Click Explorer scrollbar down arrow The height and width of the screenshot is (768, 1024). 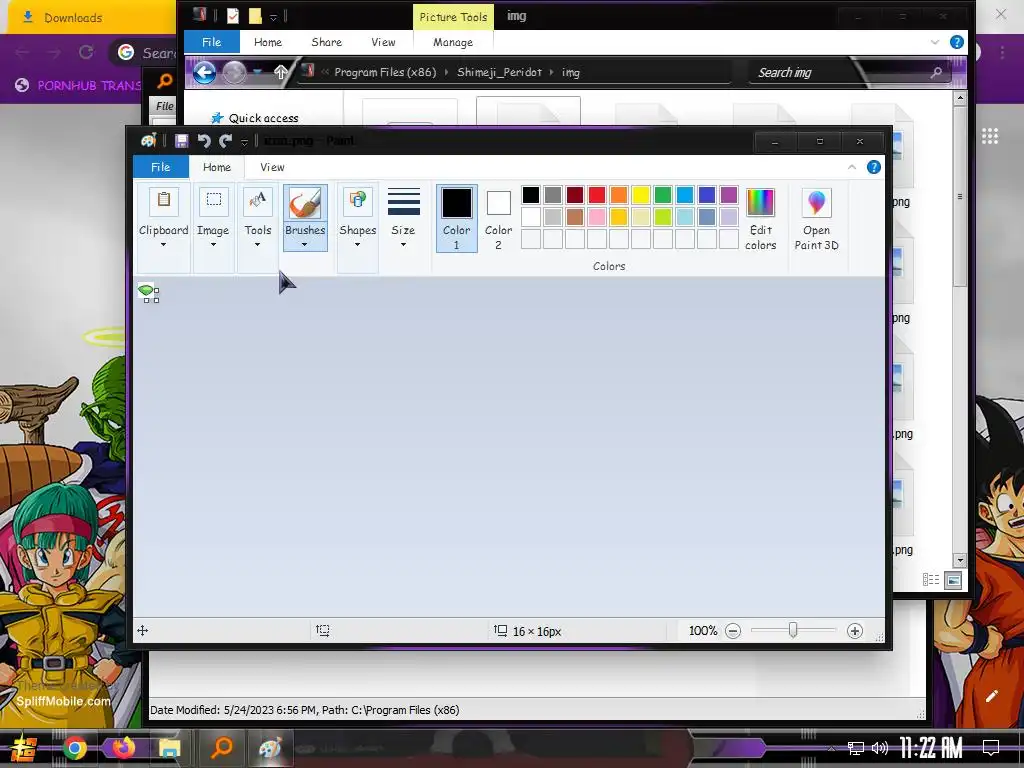[x=959, y=560]
